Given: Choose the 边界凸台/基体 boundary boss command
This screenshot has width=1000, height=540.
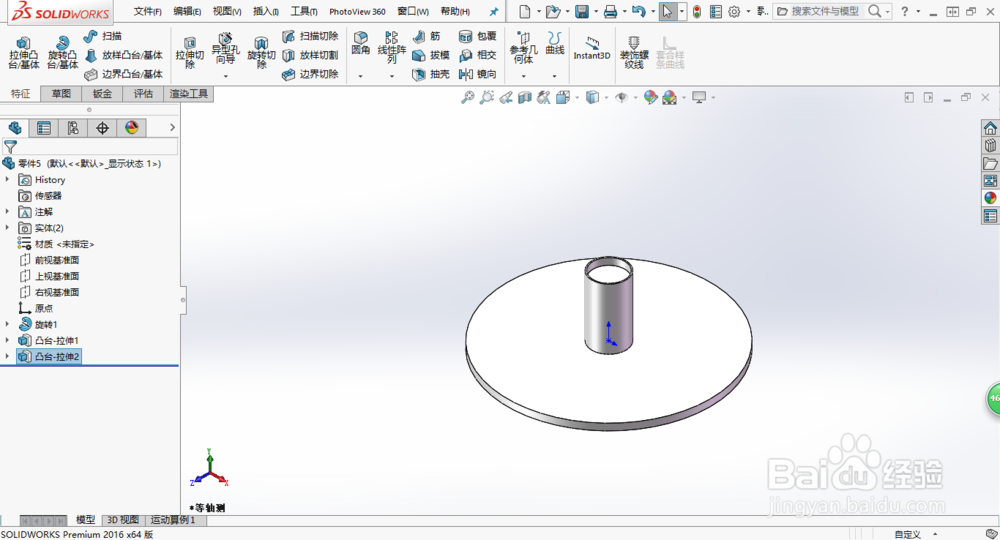Looking at the screenshot, I should pos(124,75).
